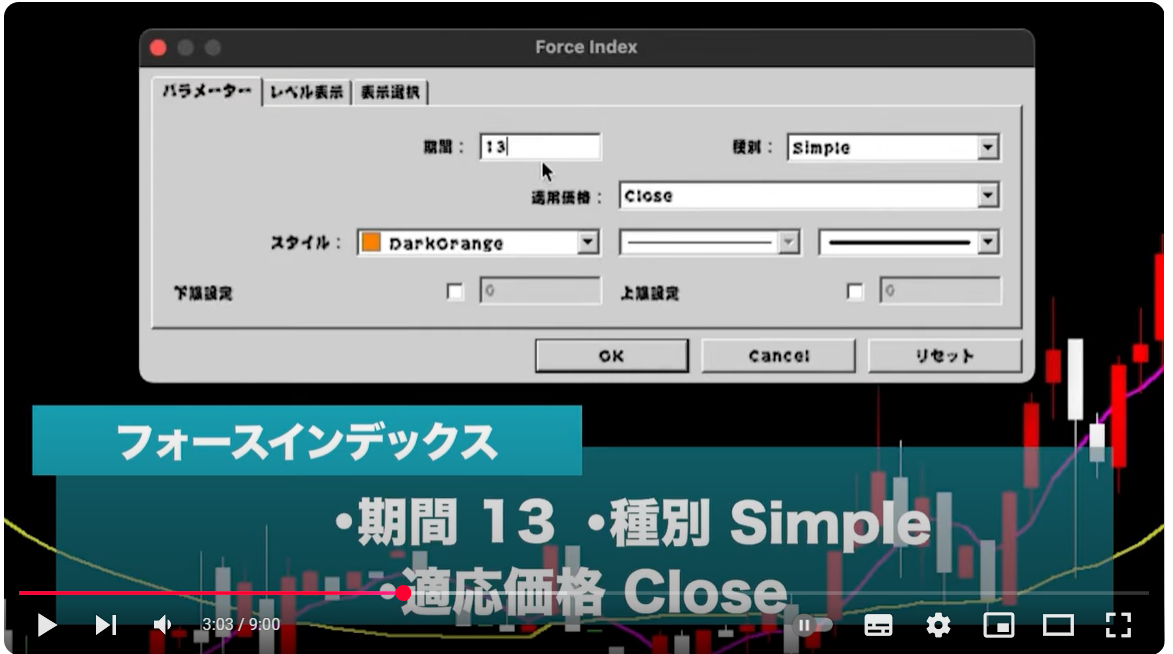Click the 下限設定 value field

point(540,291)
